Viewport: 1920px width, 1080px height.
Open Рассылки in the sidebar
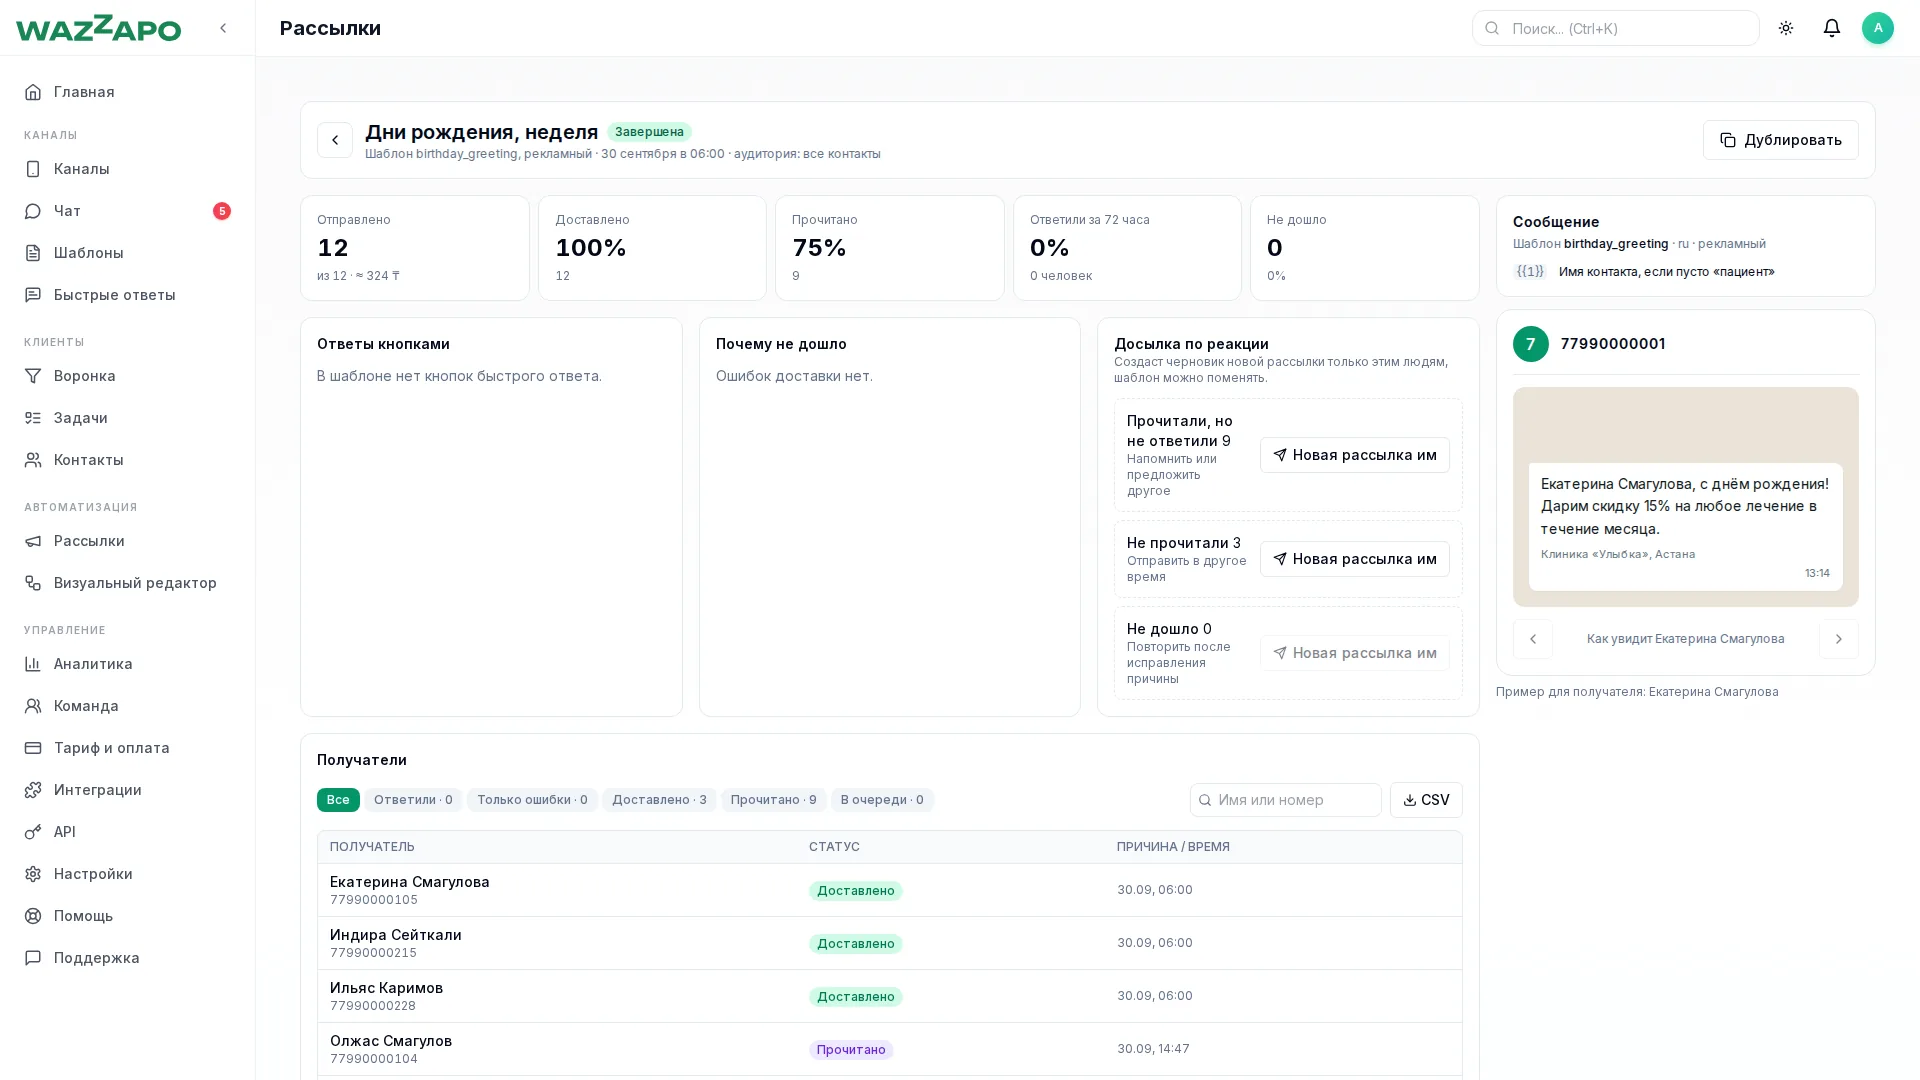pyautogui.click(x=127, y=541)
